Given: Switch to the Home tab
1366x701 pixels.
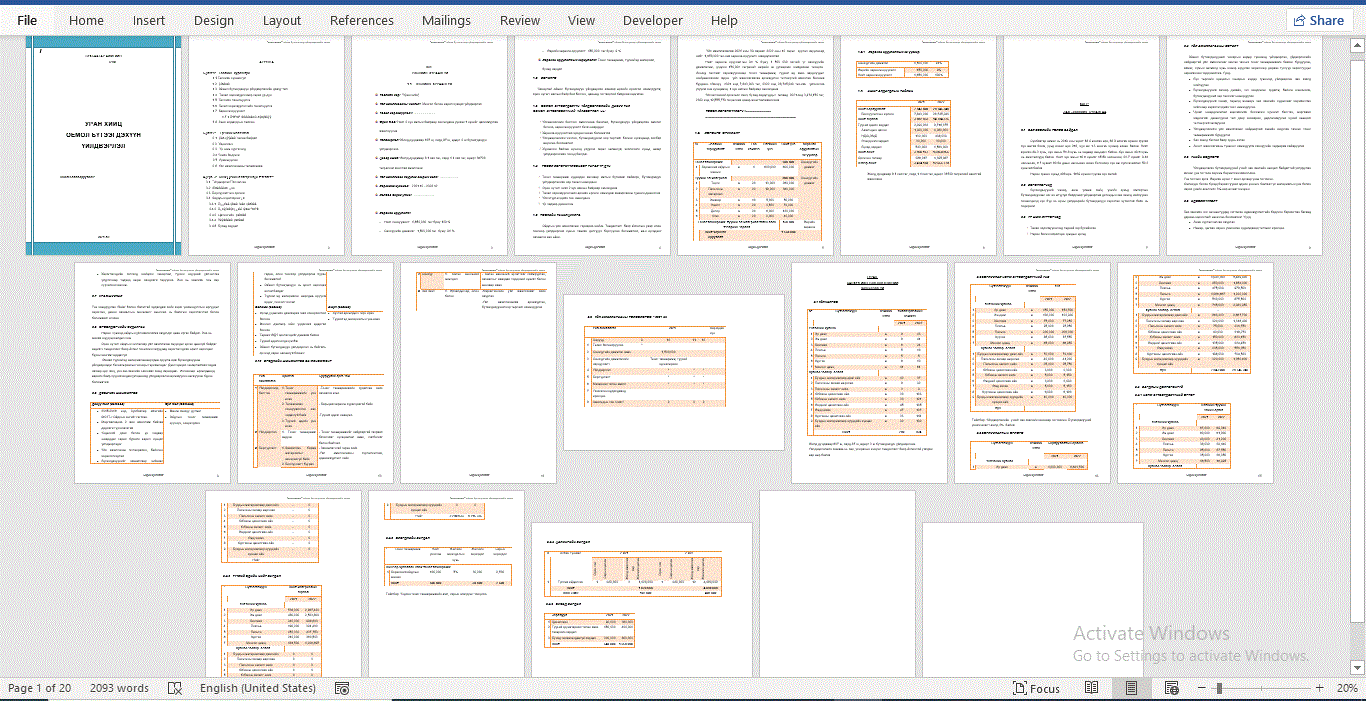Looking at the screenshot, I should click(x=86, y=20).
